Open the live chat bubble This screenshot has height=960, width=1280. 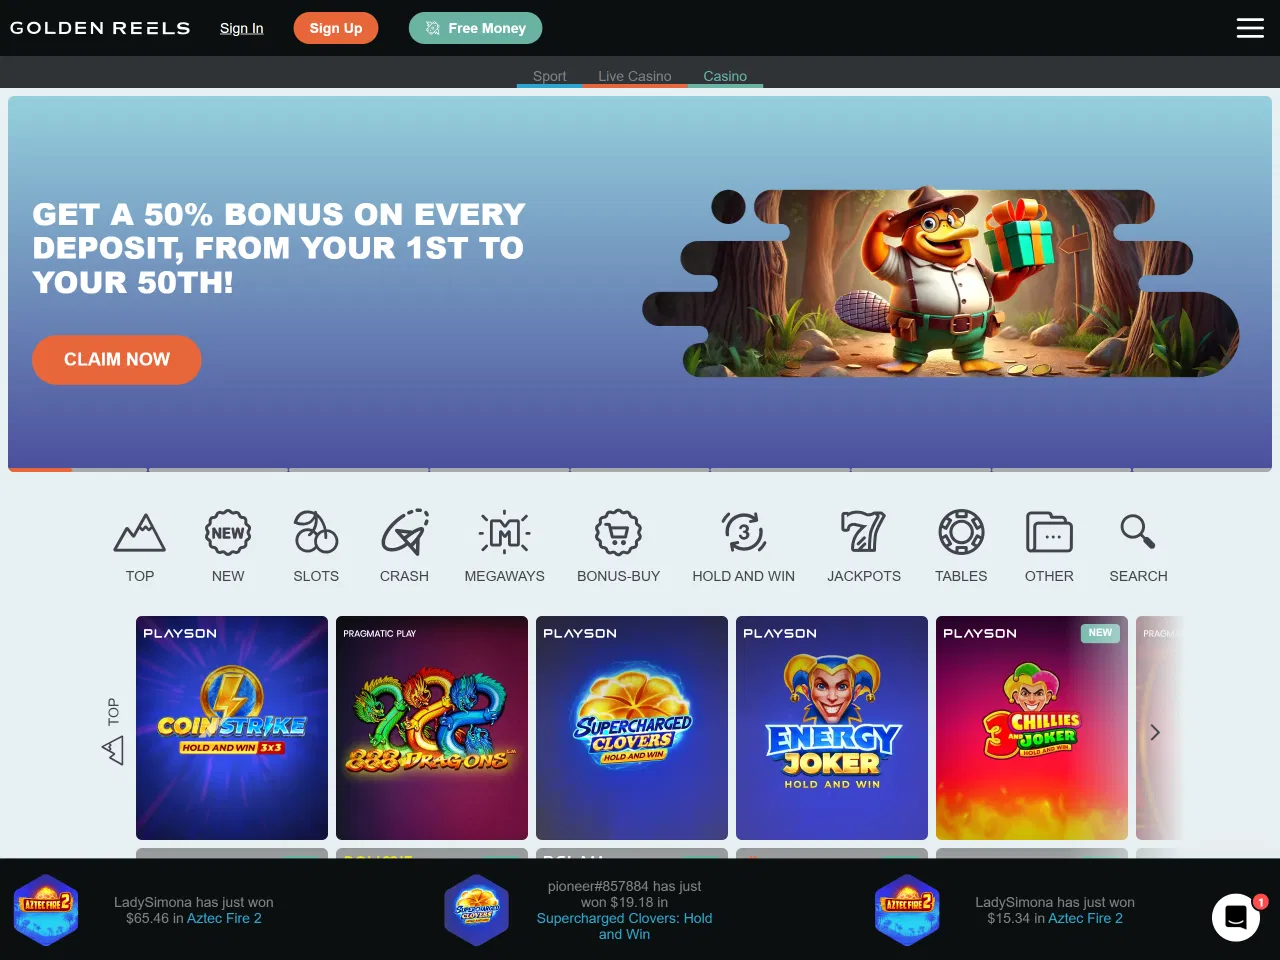tap(1236, 917)
